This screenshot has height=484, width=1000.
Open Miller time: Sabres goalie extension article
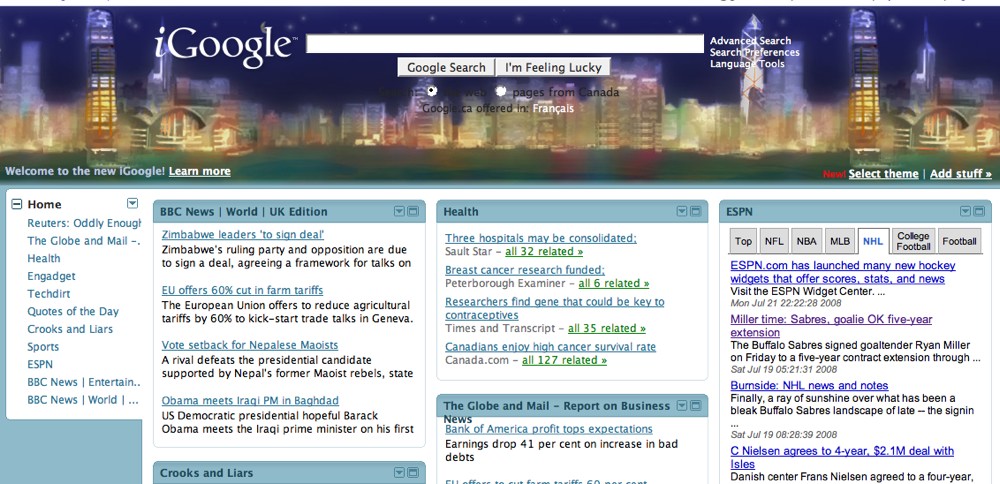coord(831,326)
